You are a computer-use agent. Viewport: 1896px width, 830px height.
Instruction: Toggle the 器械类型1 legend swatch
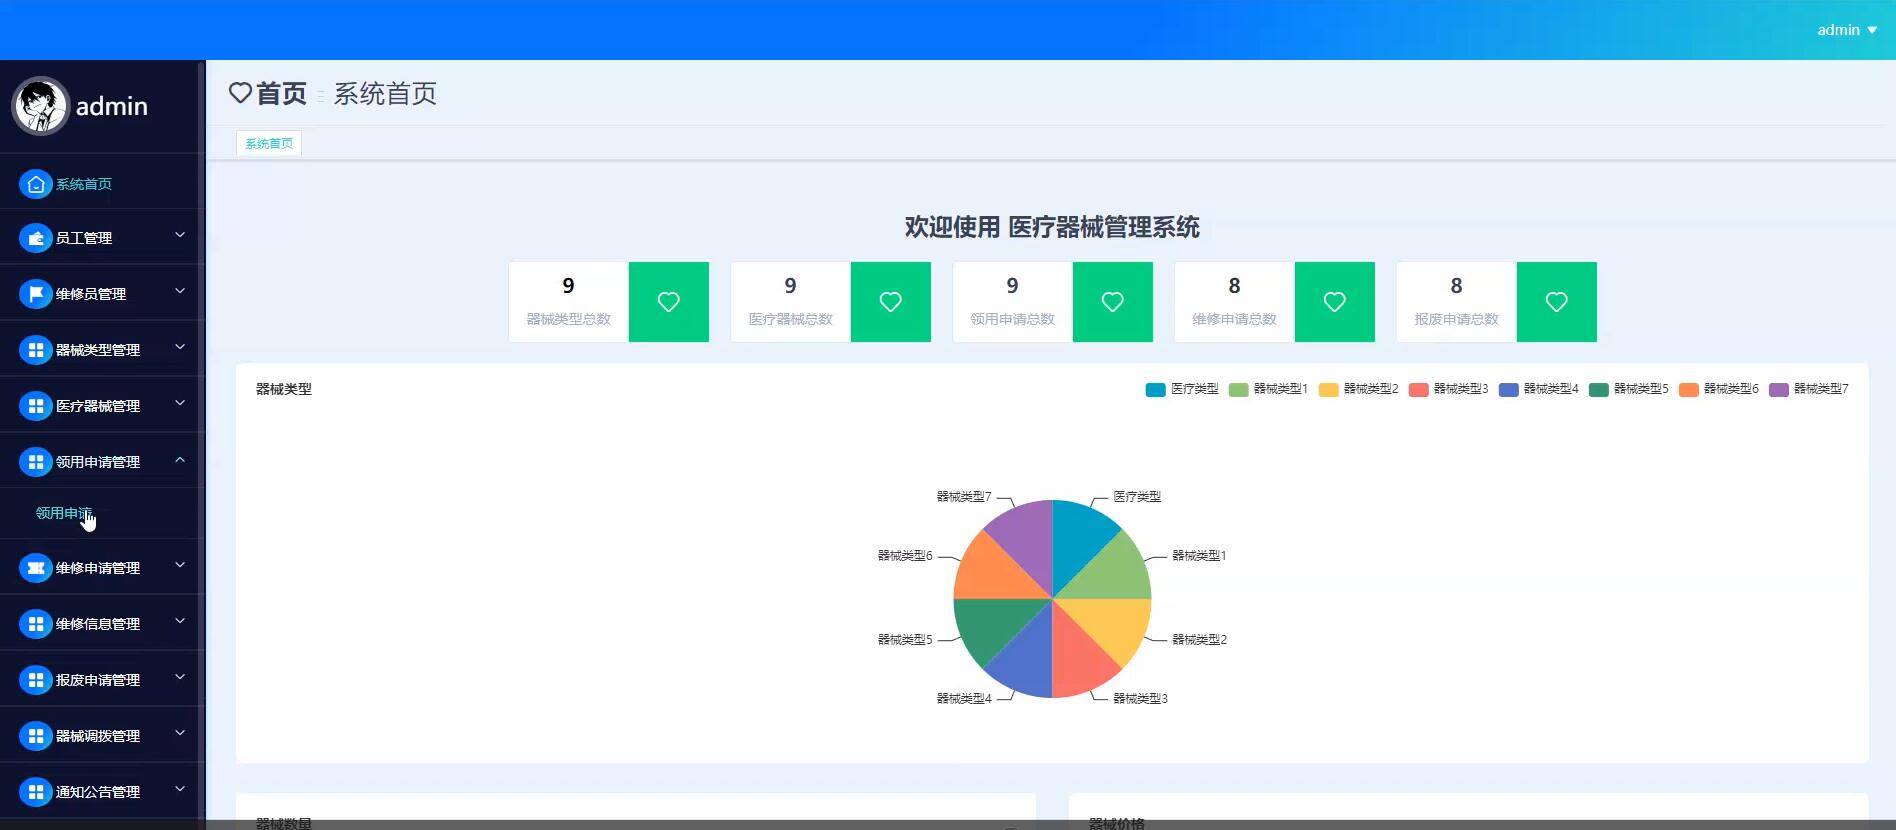coord(1238,389)
